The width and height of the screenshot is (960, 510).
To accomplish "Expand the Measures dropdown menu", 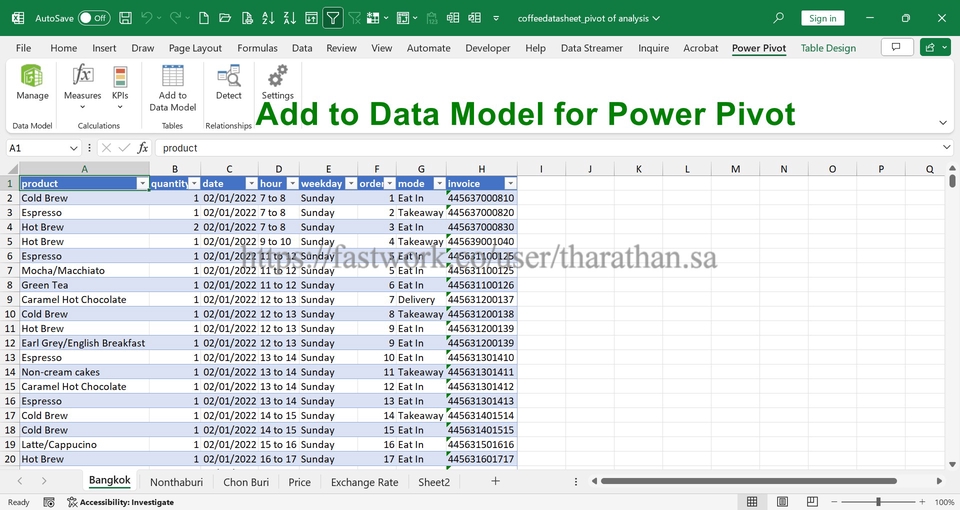I will [x=83, y=107].
